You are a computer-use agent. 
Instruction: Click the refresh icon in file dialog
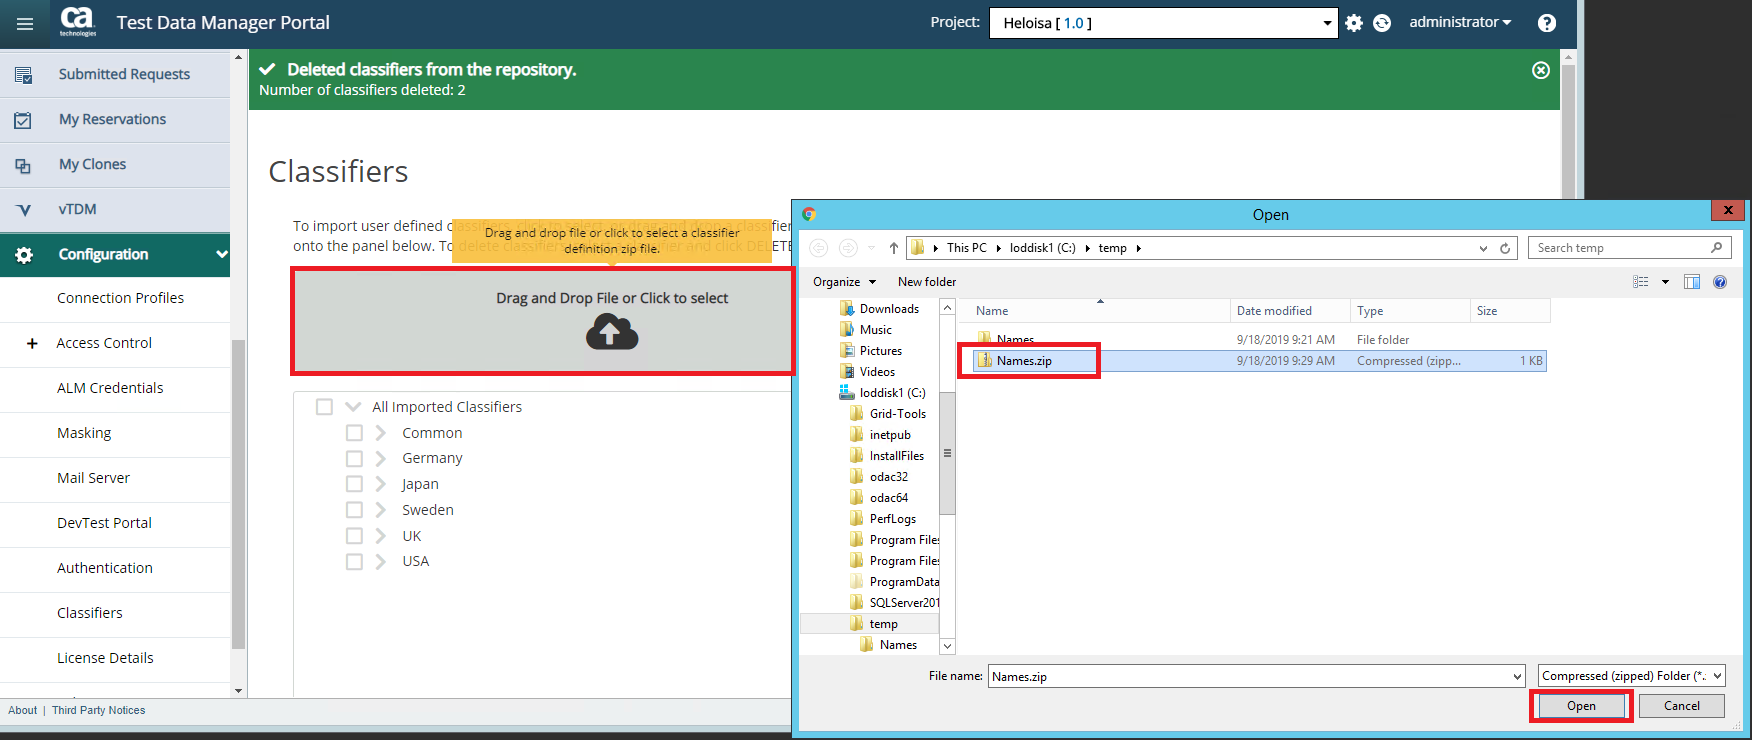[1505, 248]
